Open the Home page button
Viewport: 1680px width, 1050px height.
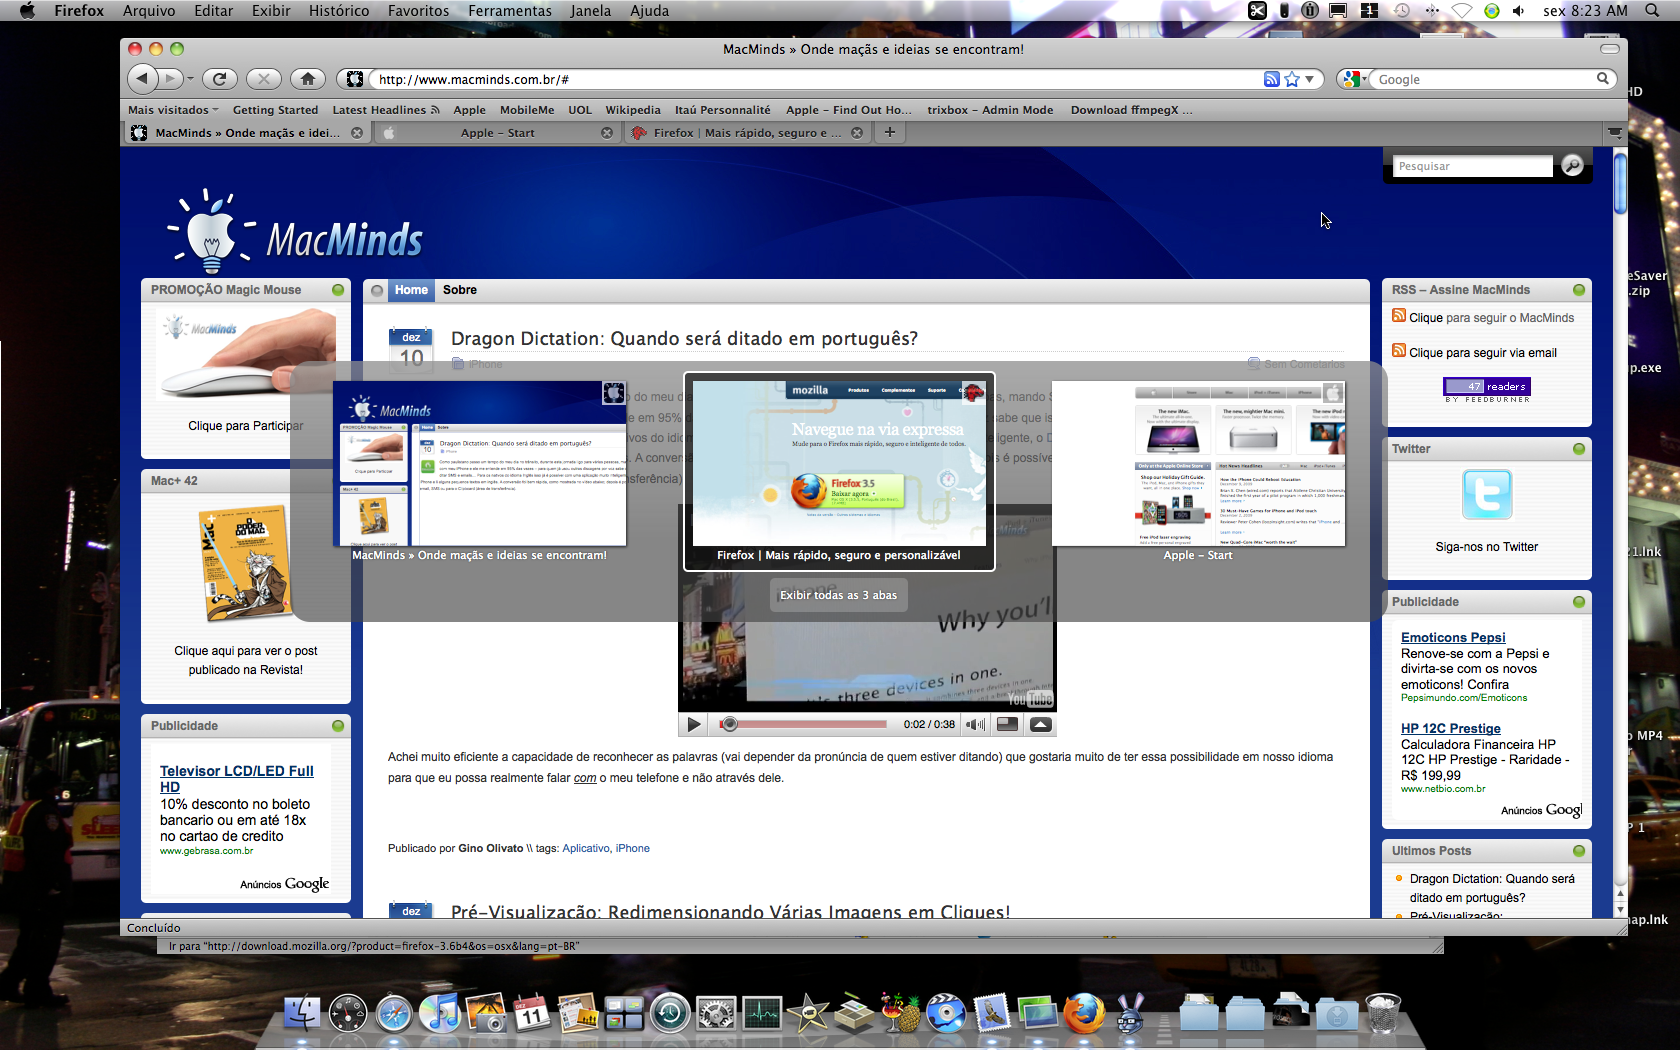point(308,79)
